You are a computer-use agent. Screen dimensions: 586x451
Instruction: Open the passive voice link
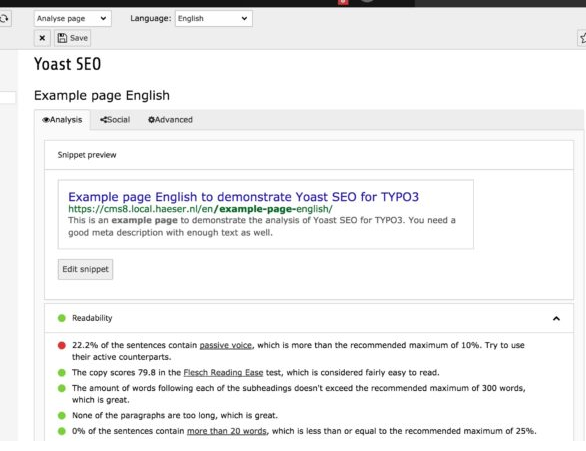(x=226, y=345)
